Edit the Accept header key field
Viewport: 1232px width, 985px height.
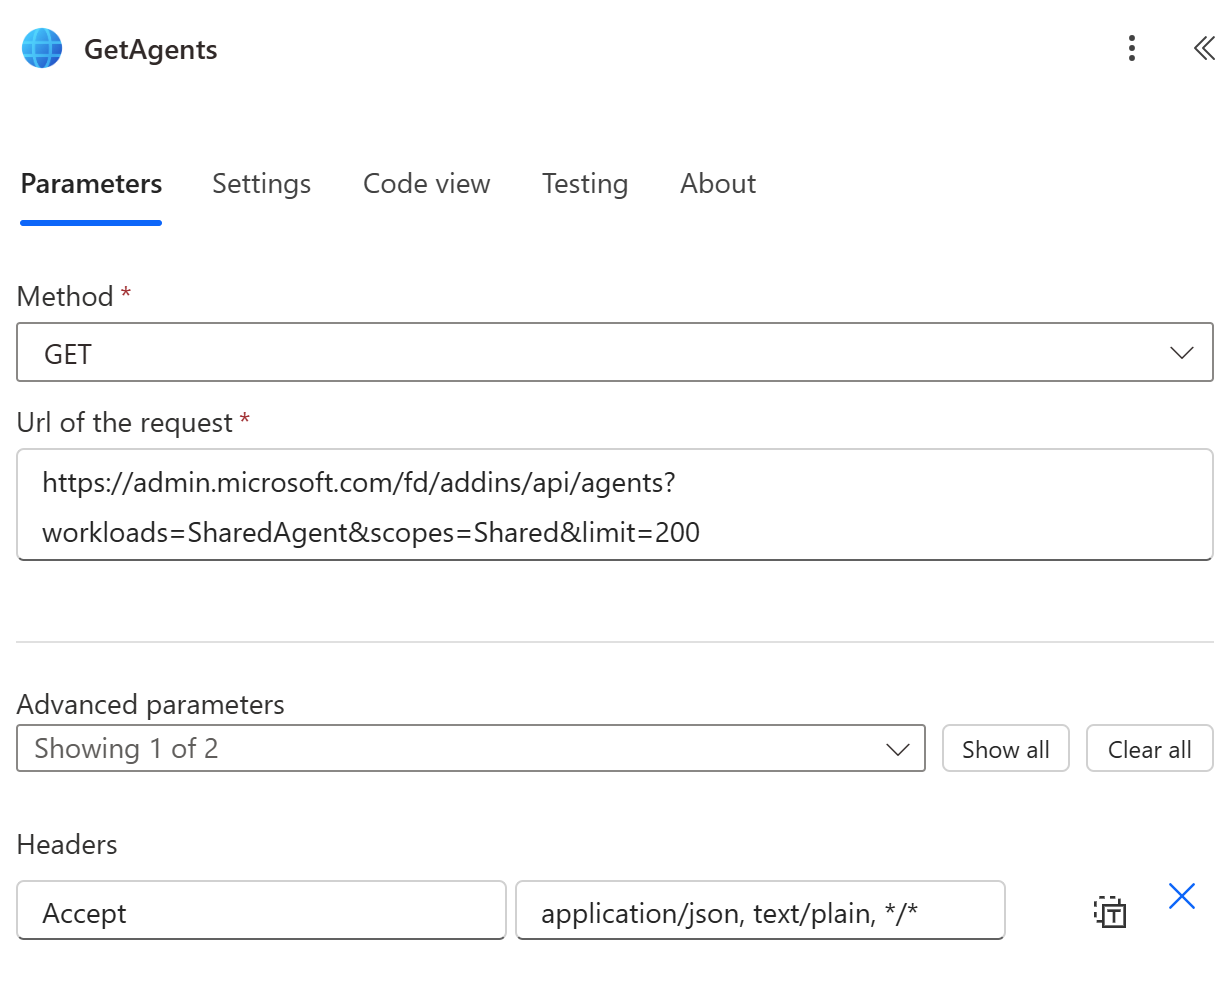click(x=261, y=912)
